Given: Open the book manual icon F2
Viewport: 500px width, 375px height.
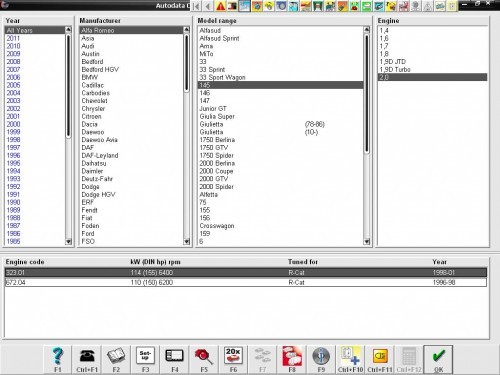Looking at the screenshot, I should pos(116,359).
